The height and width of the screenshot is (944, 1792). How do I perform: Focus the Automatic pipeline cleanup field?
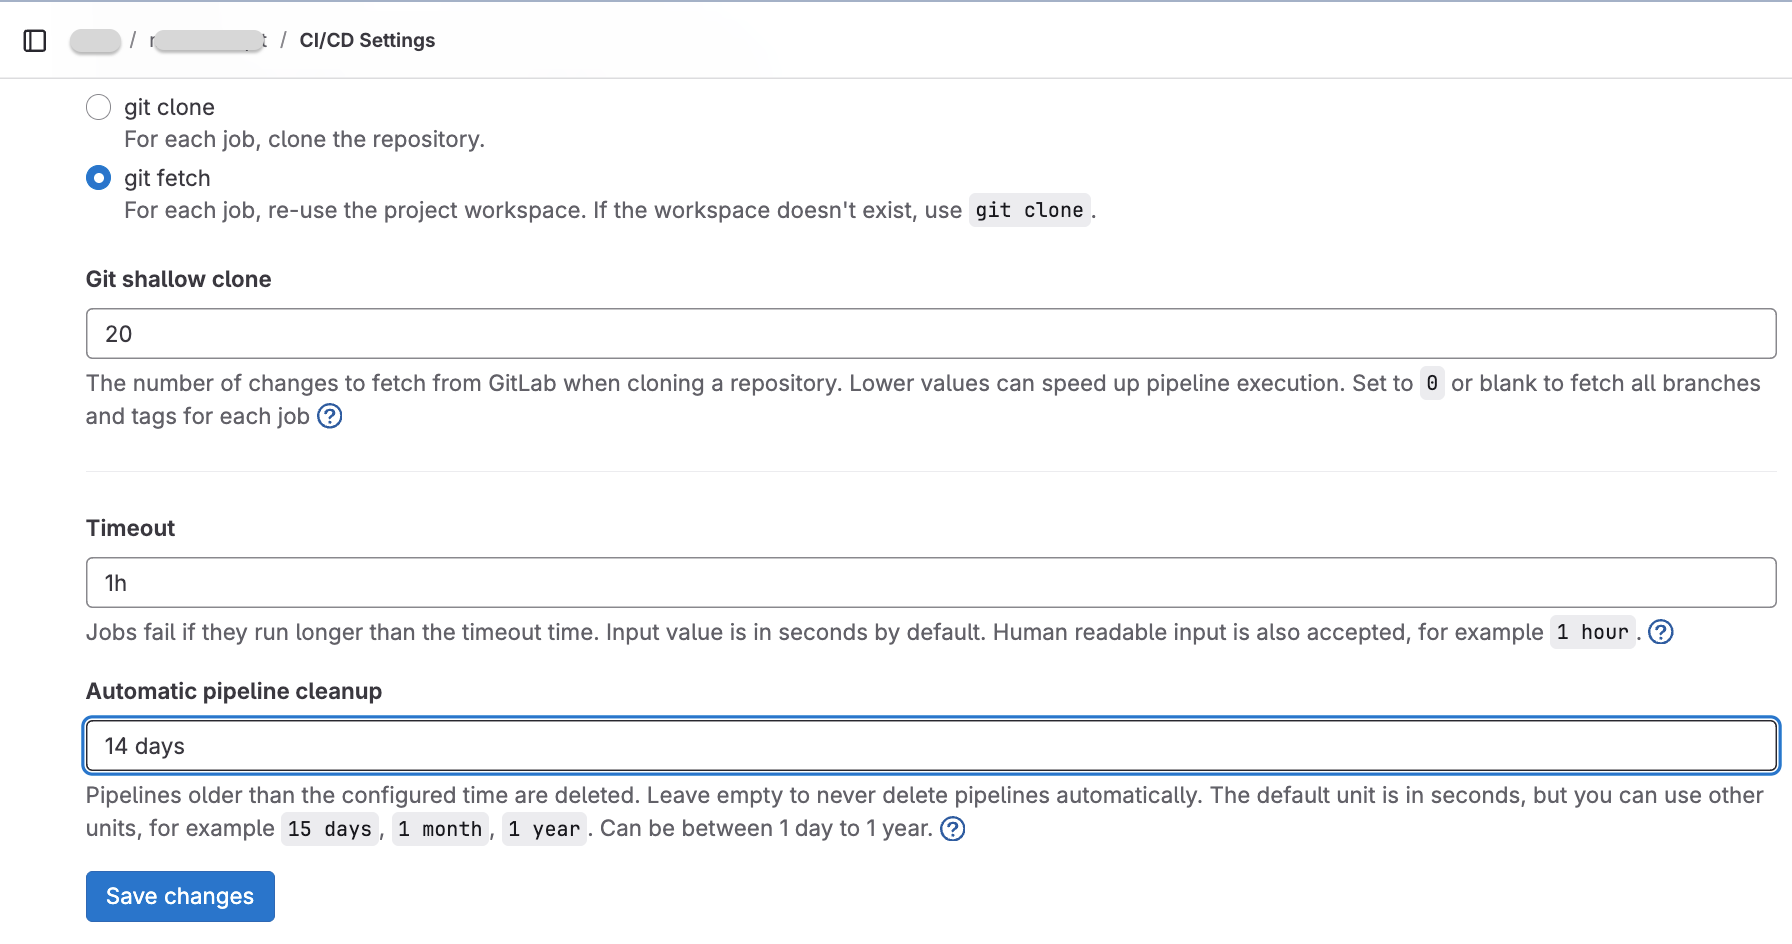[930, 746]
